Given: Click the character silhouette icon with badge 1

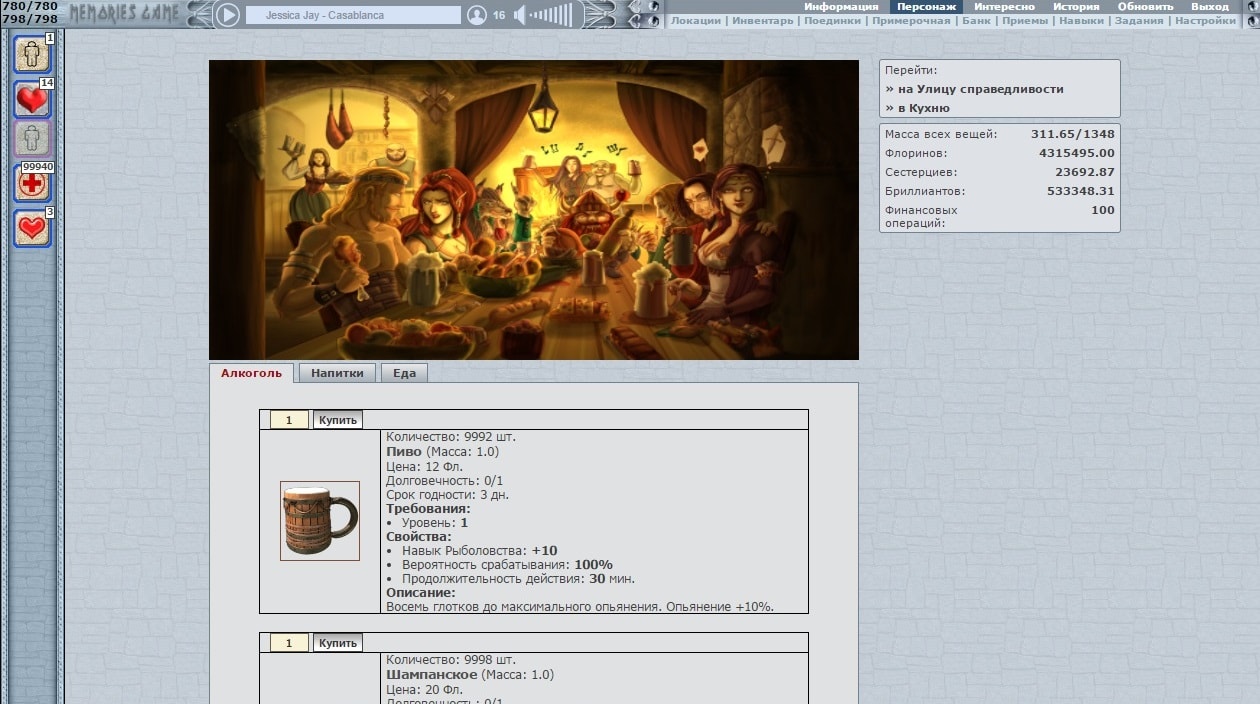Looking at the screenshot, I should click(32, 53).
